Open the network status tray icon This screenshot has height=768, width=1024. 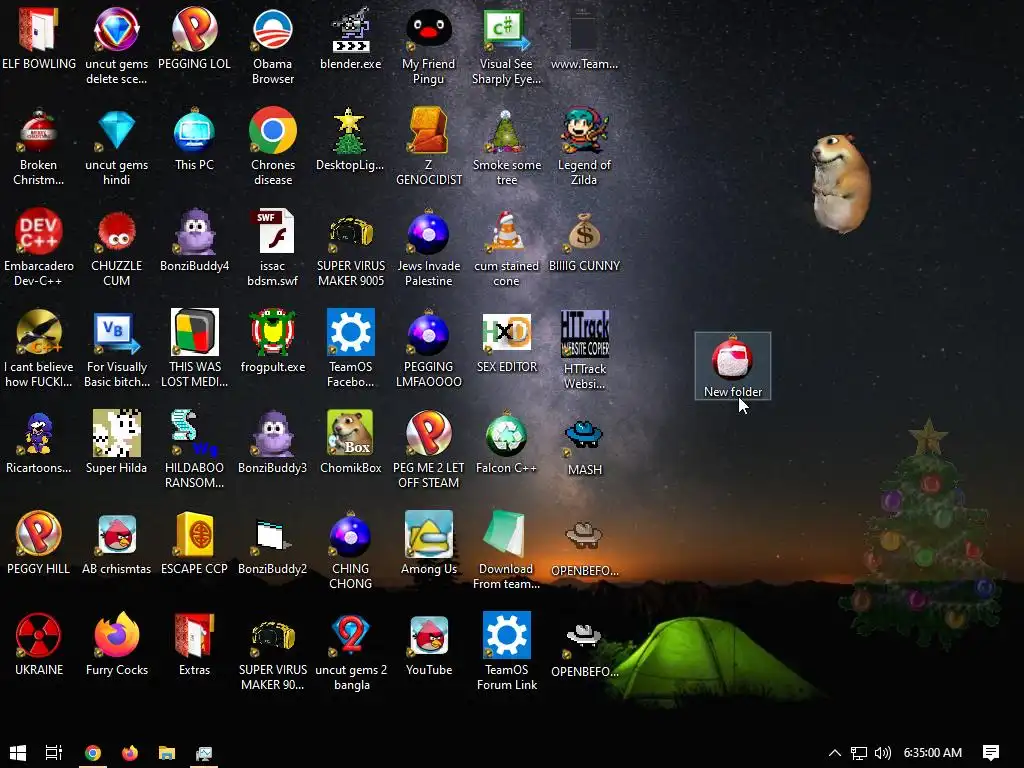859,752
